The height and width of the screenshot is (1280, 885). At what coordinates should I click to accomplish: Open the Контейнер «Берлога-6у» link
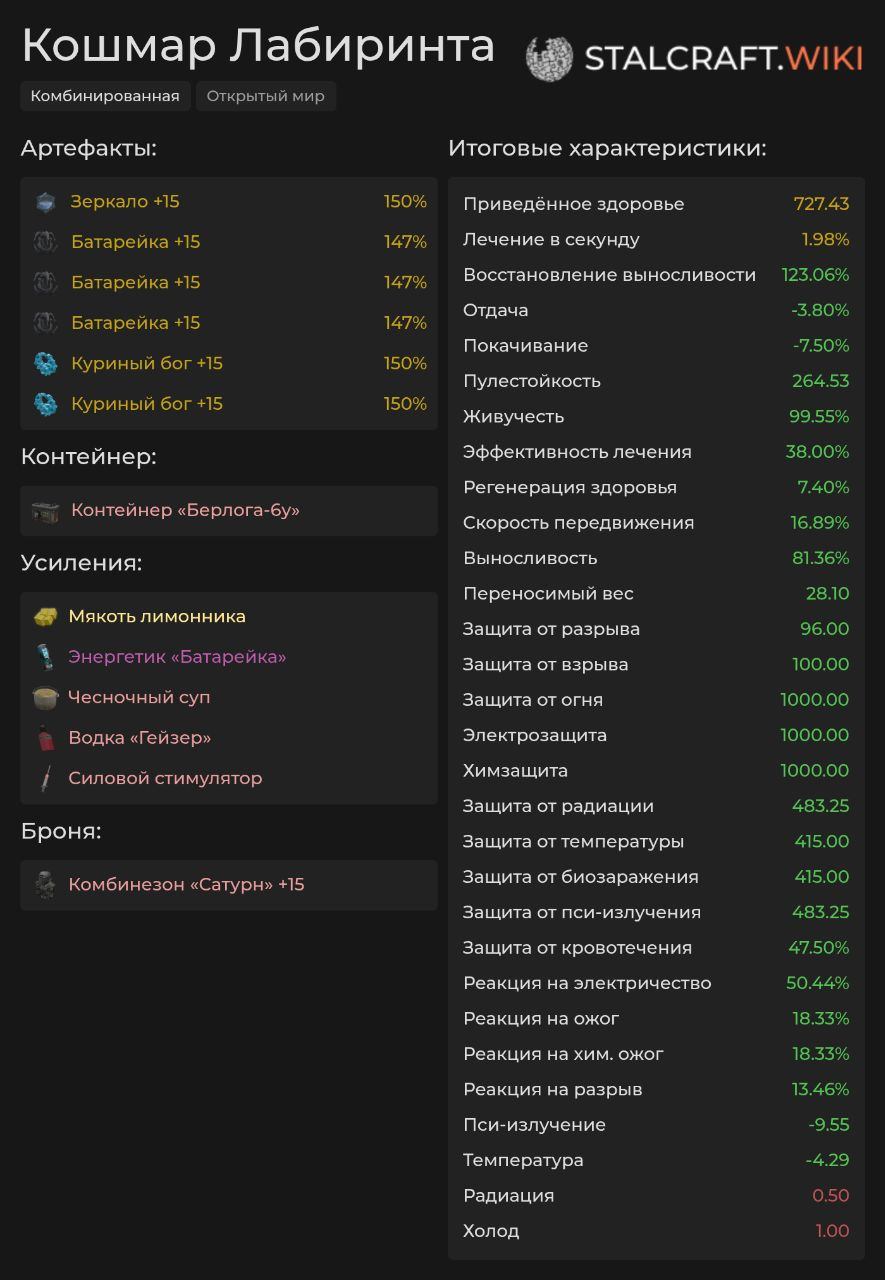(x=185, y=511)
